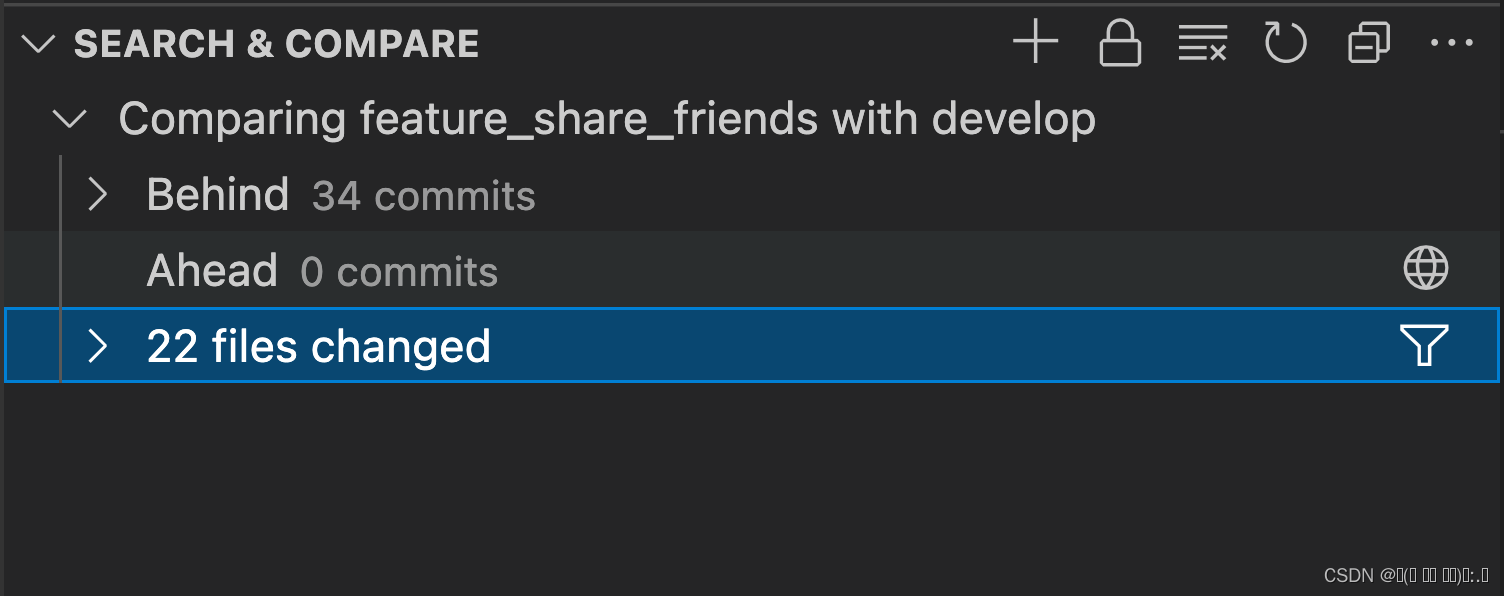Viewport: 1504px width, 596px height.
Task: Expand the 22 files changed node
Action: (x=97, y=345)
